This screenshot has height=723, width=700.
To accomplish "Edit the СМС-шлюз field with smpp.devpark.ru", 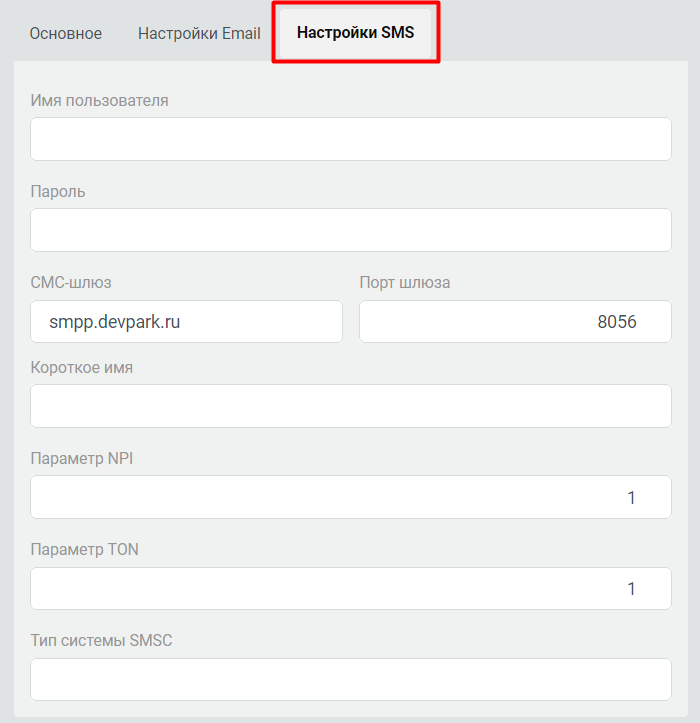I will [186, 321].
